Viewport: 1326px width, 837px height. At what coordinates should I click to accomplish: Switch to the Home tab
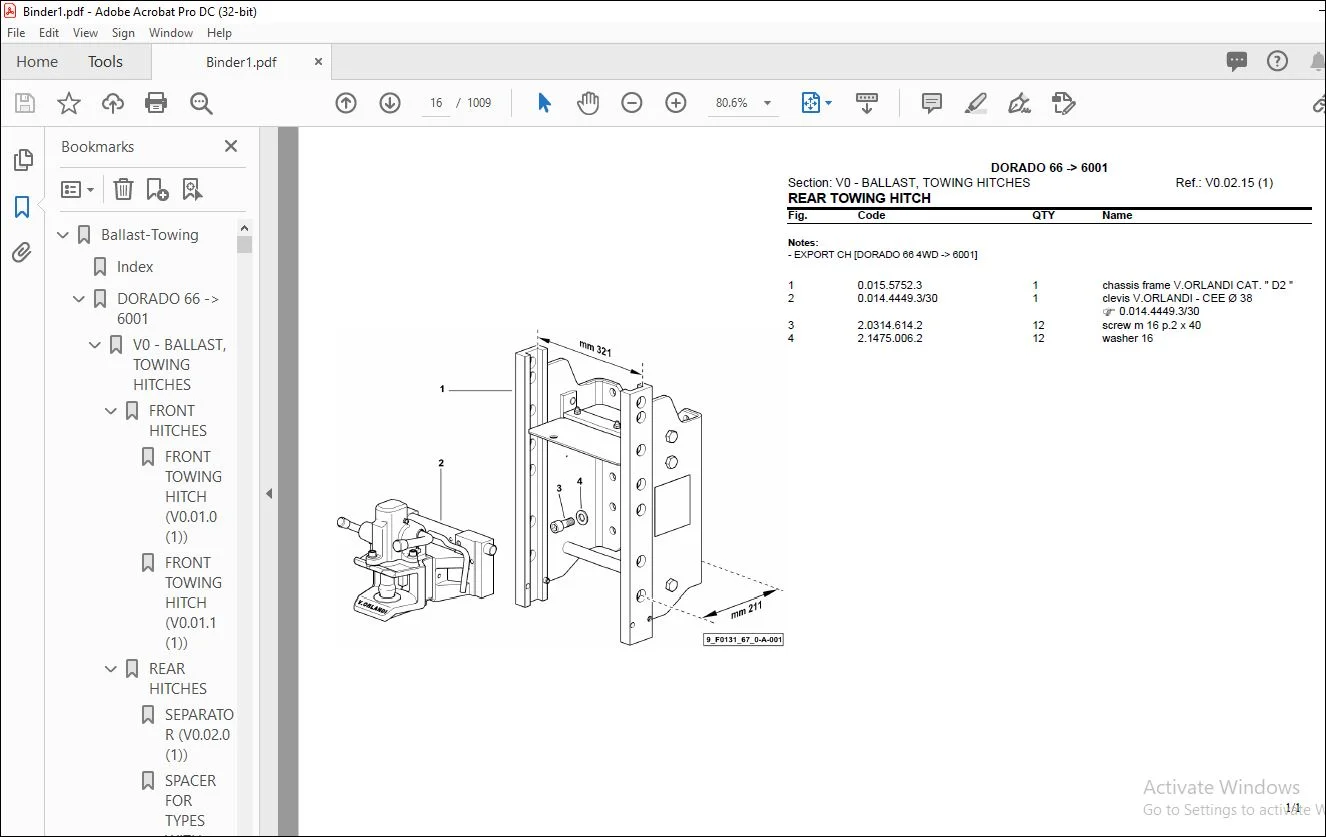pos(37,62)
